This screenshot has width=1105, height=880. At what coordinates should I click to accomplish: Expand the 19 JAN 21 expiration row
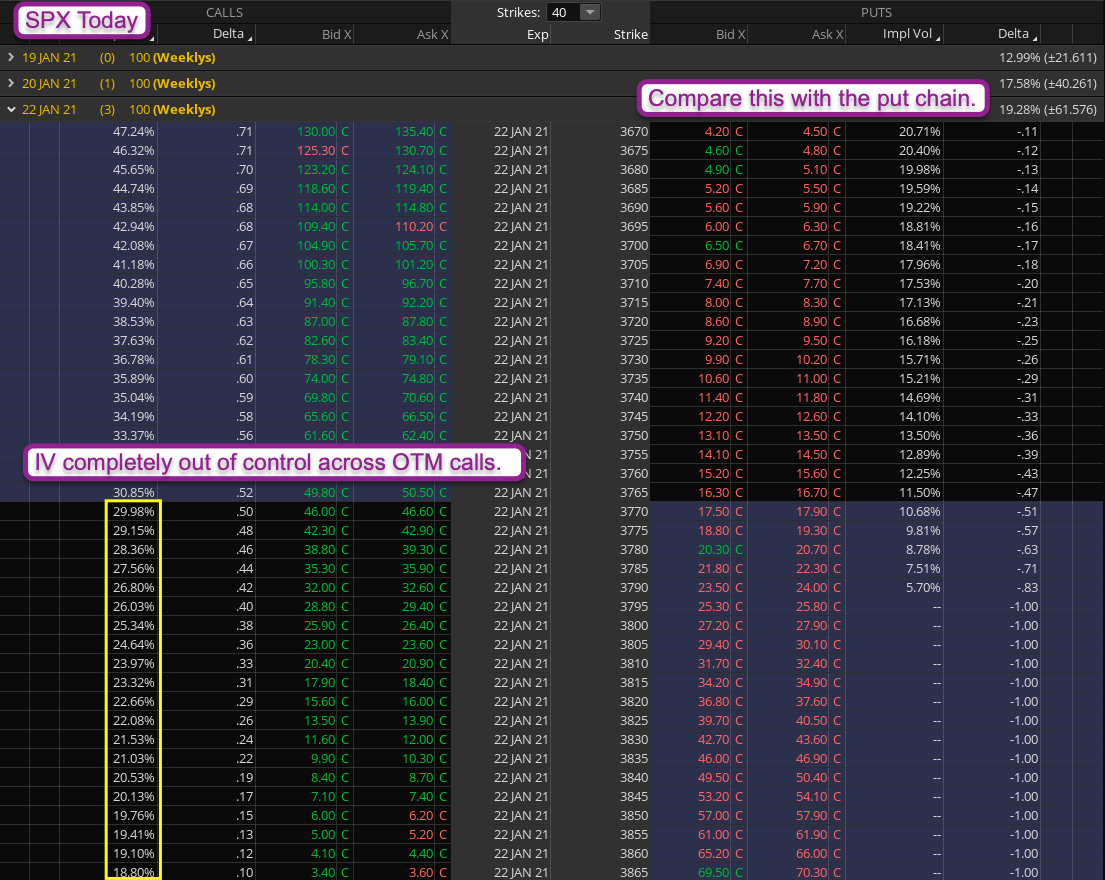(11, 57)
